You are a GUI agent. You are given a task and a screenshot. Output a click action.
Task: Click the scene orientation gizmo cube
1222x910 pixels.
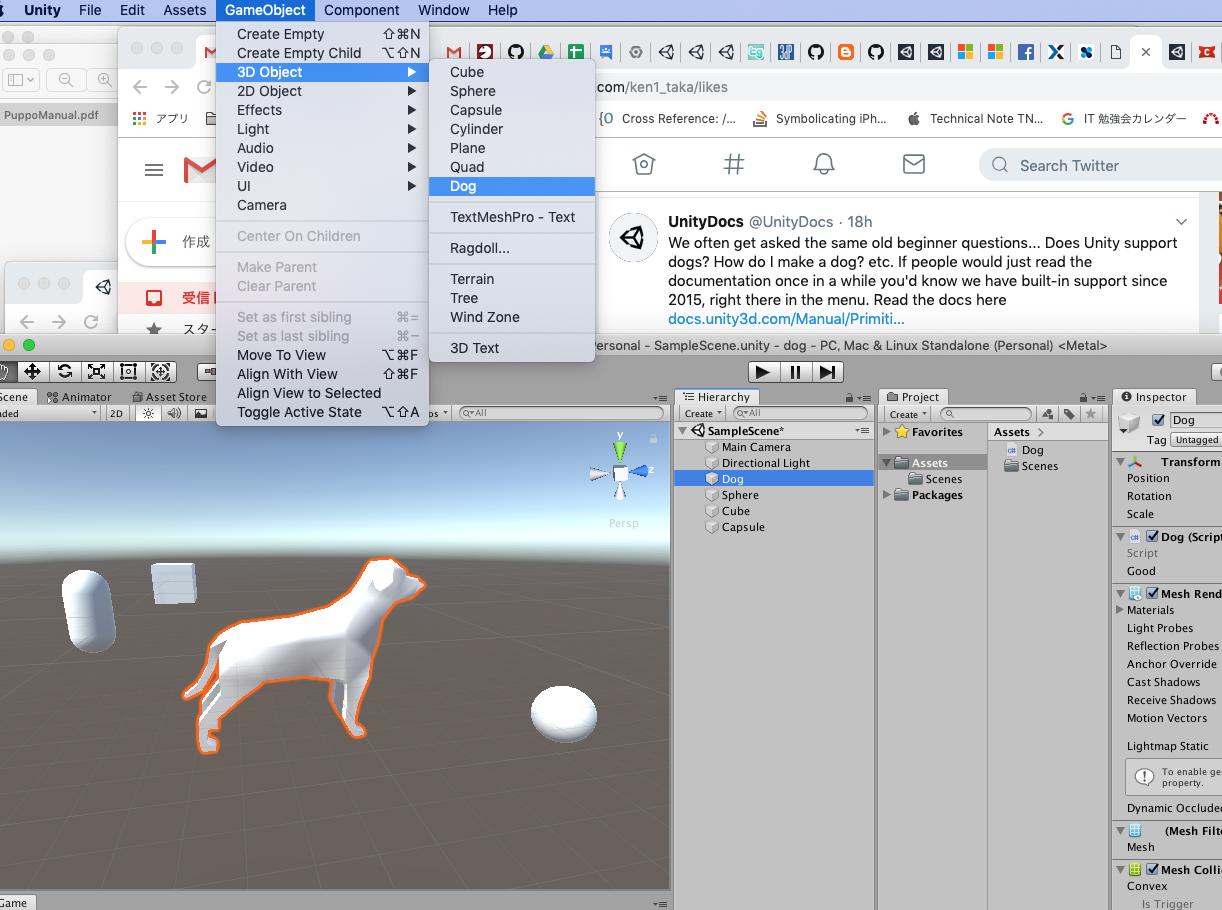click(x=620, y=473)
